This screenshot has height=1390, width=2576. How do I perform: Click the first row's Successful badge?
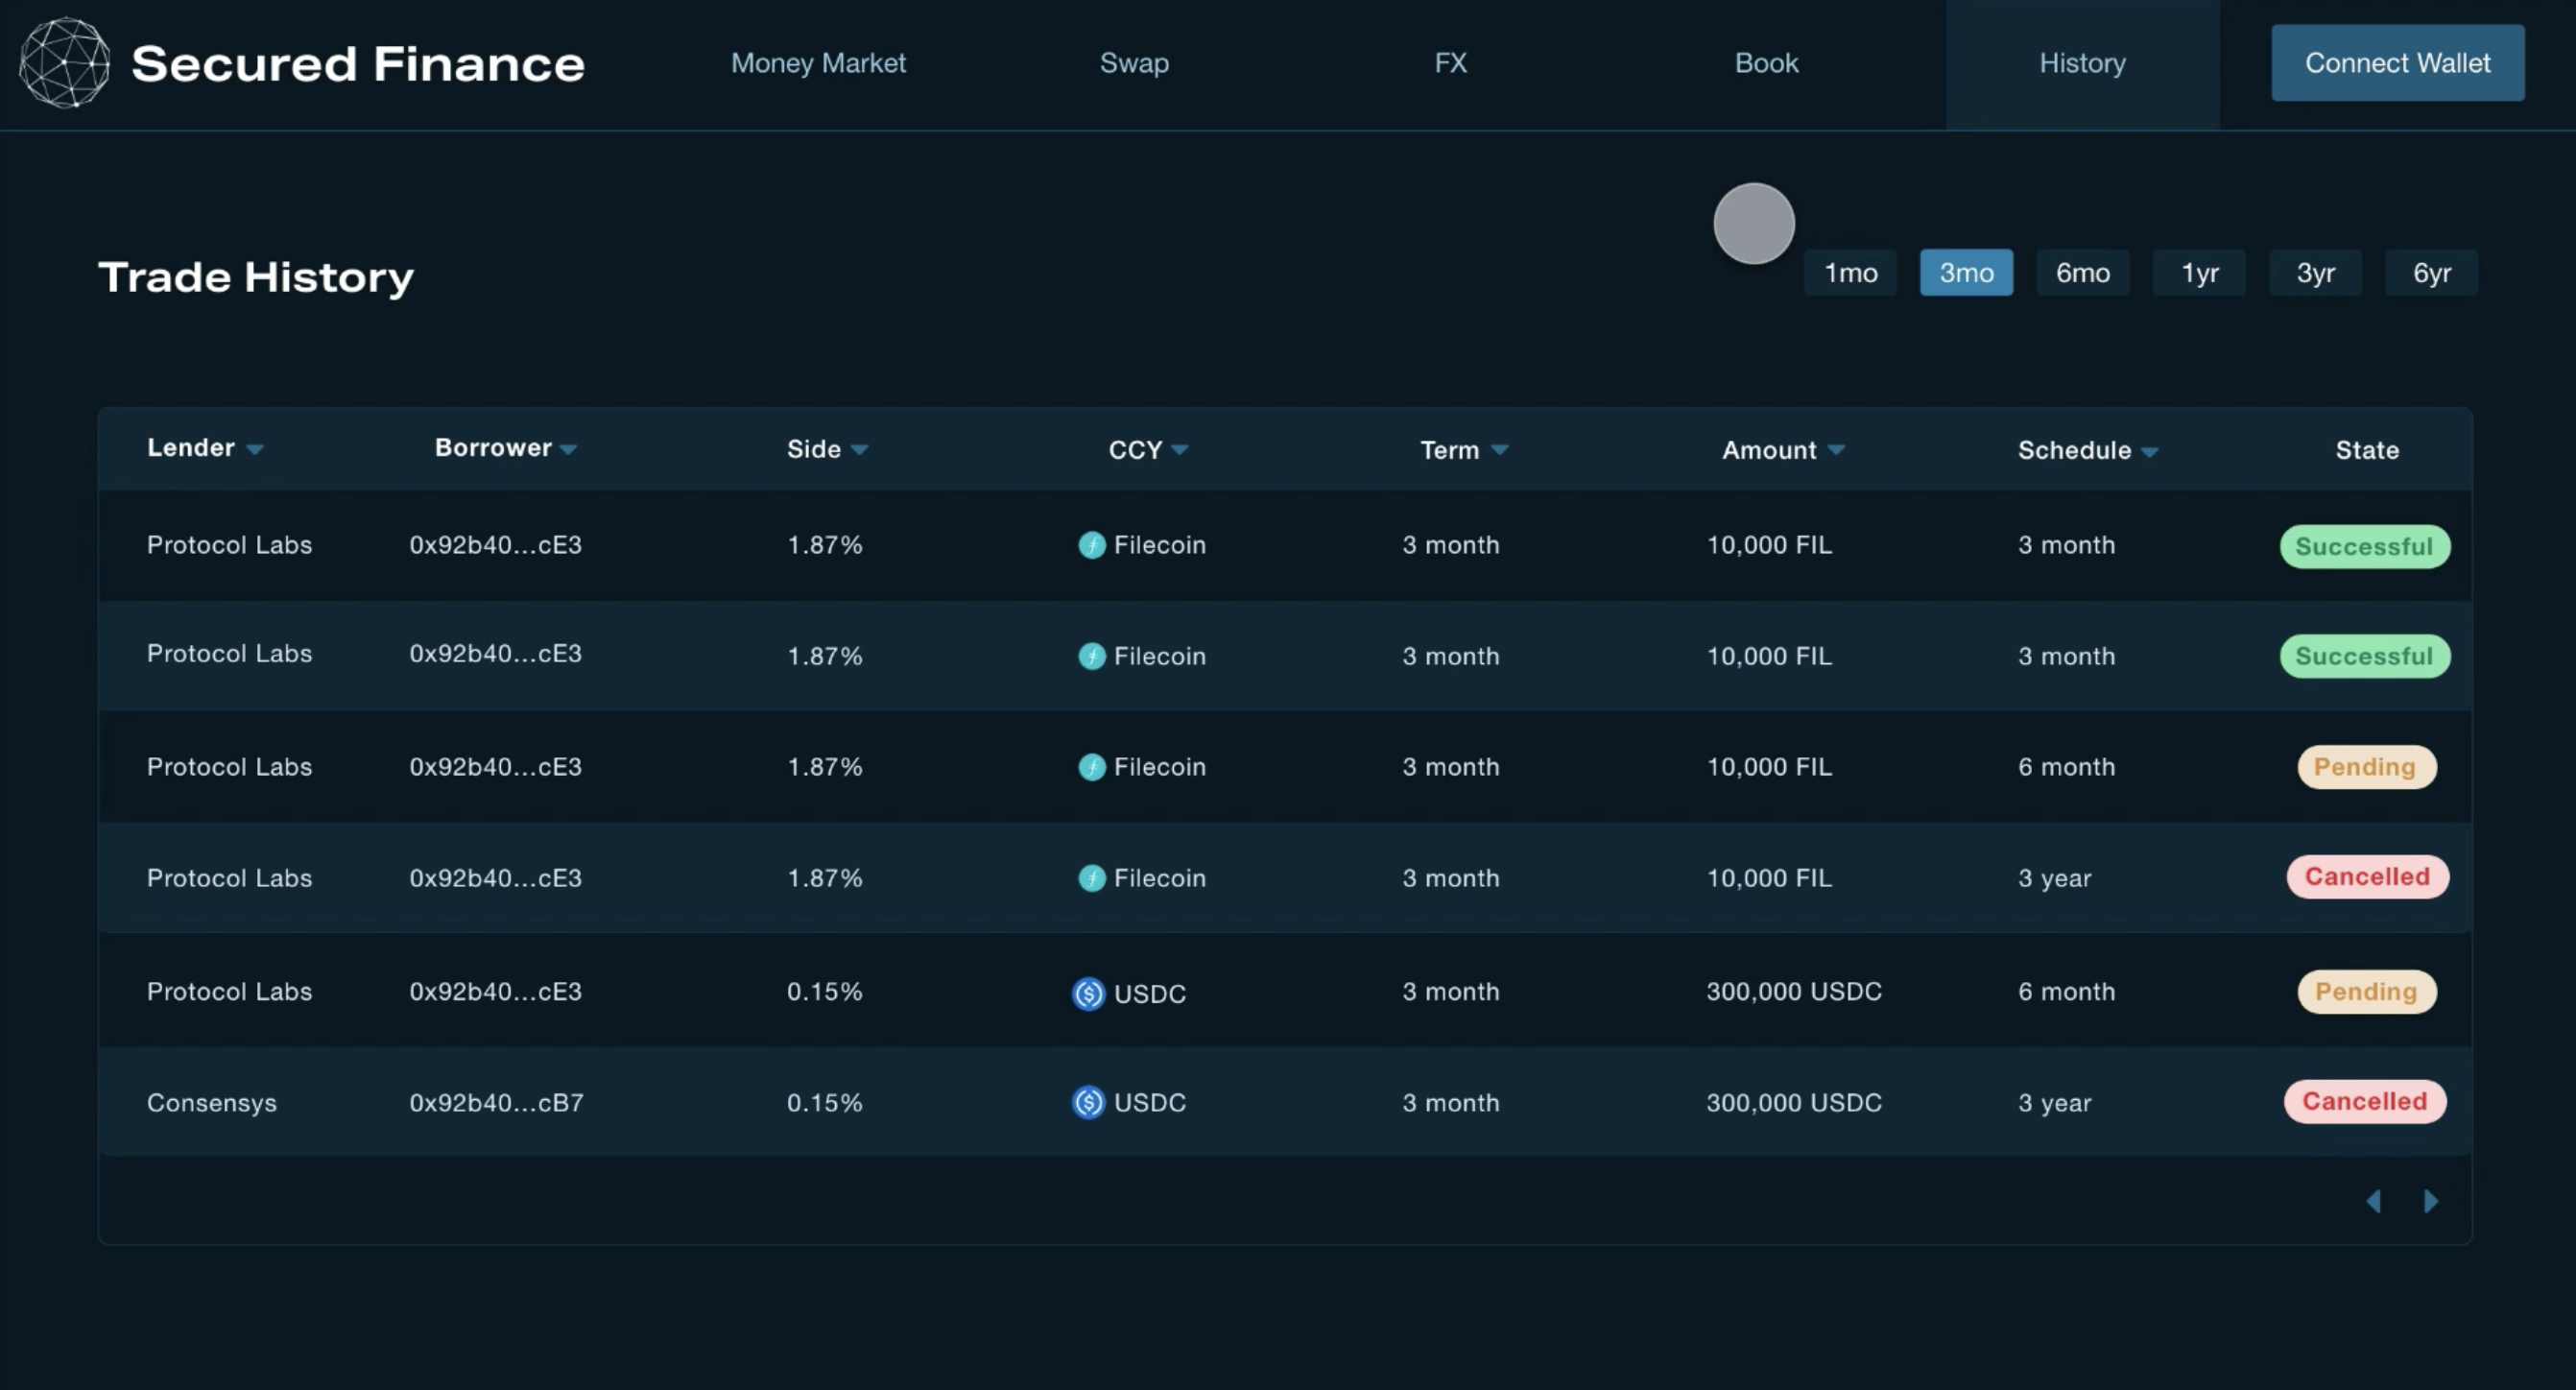[x=2365, y=547]
